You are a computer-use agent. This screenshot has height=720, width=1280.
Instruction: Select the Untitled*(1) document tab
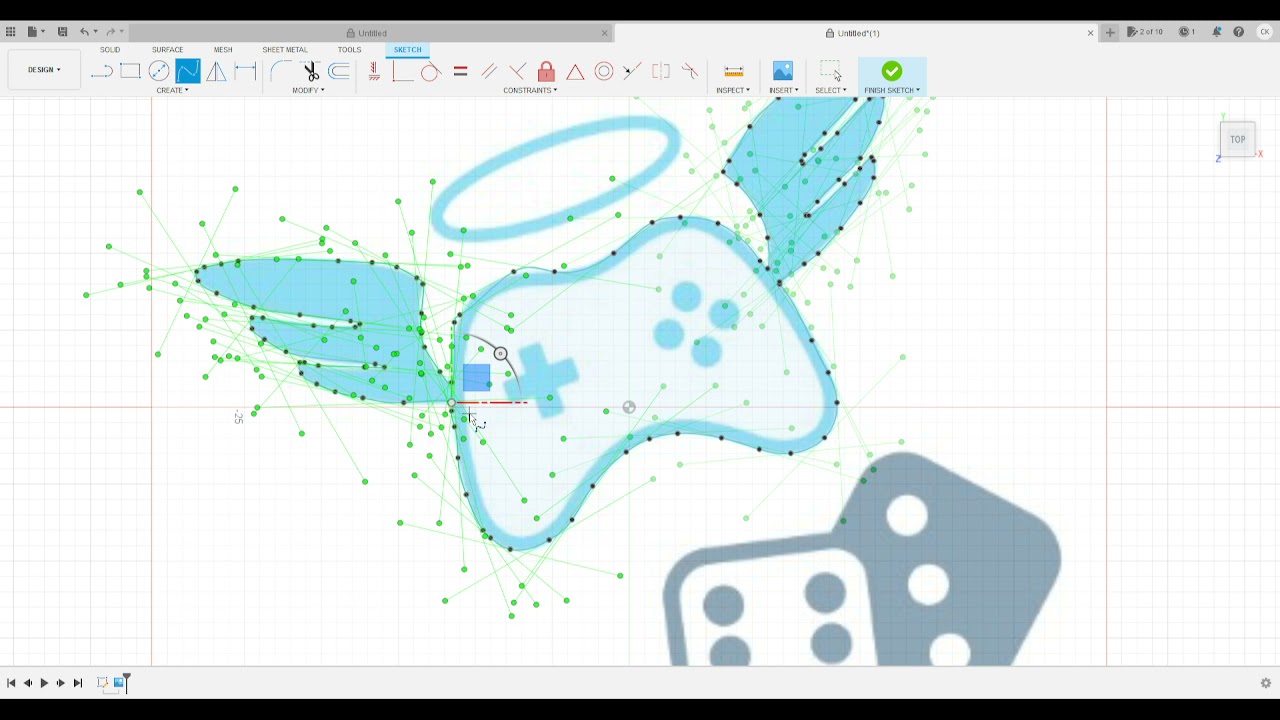(x=856, y=33)
